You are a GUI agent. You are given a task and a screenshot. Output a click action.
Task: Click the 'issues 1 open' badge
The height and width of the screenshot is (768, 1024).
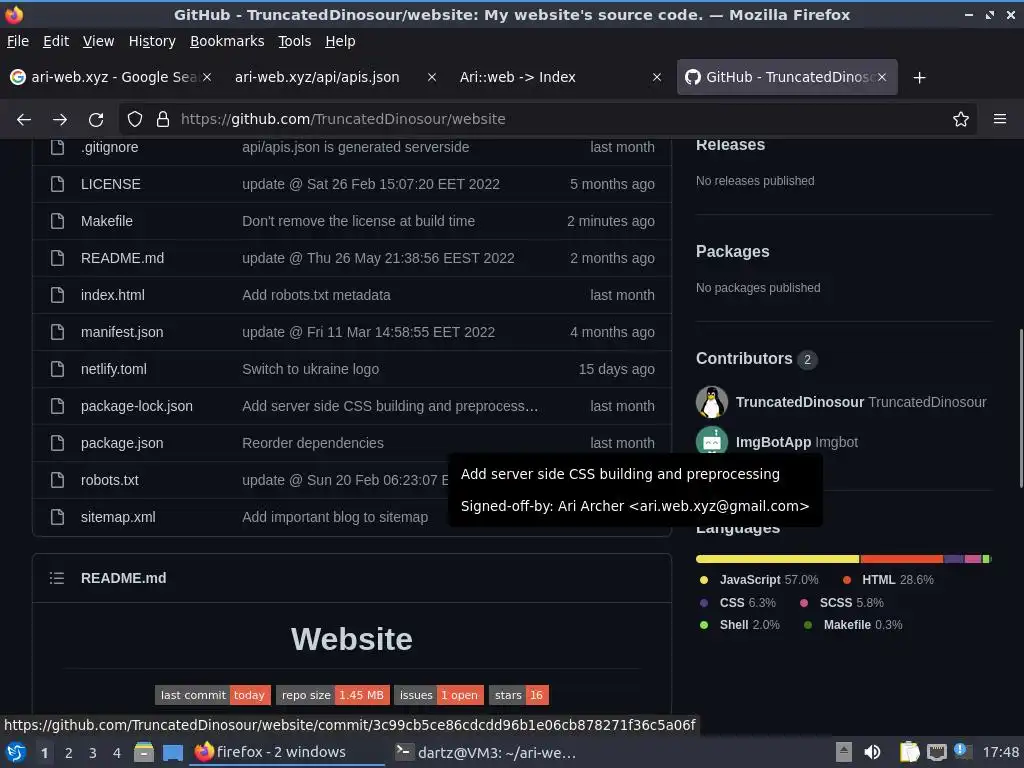pyautogui.click(x=439, y=696)
